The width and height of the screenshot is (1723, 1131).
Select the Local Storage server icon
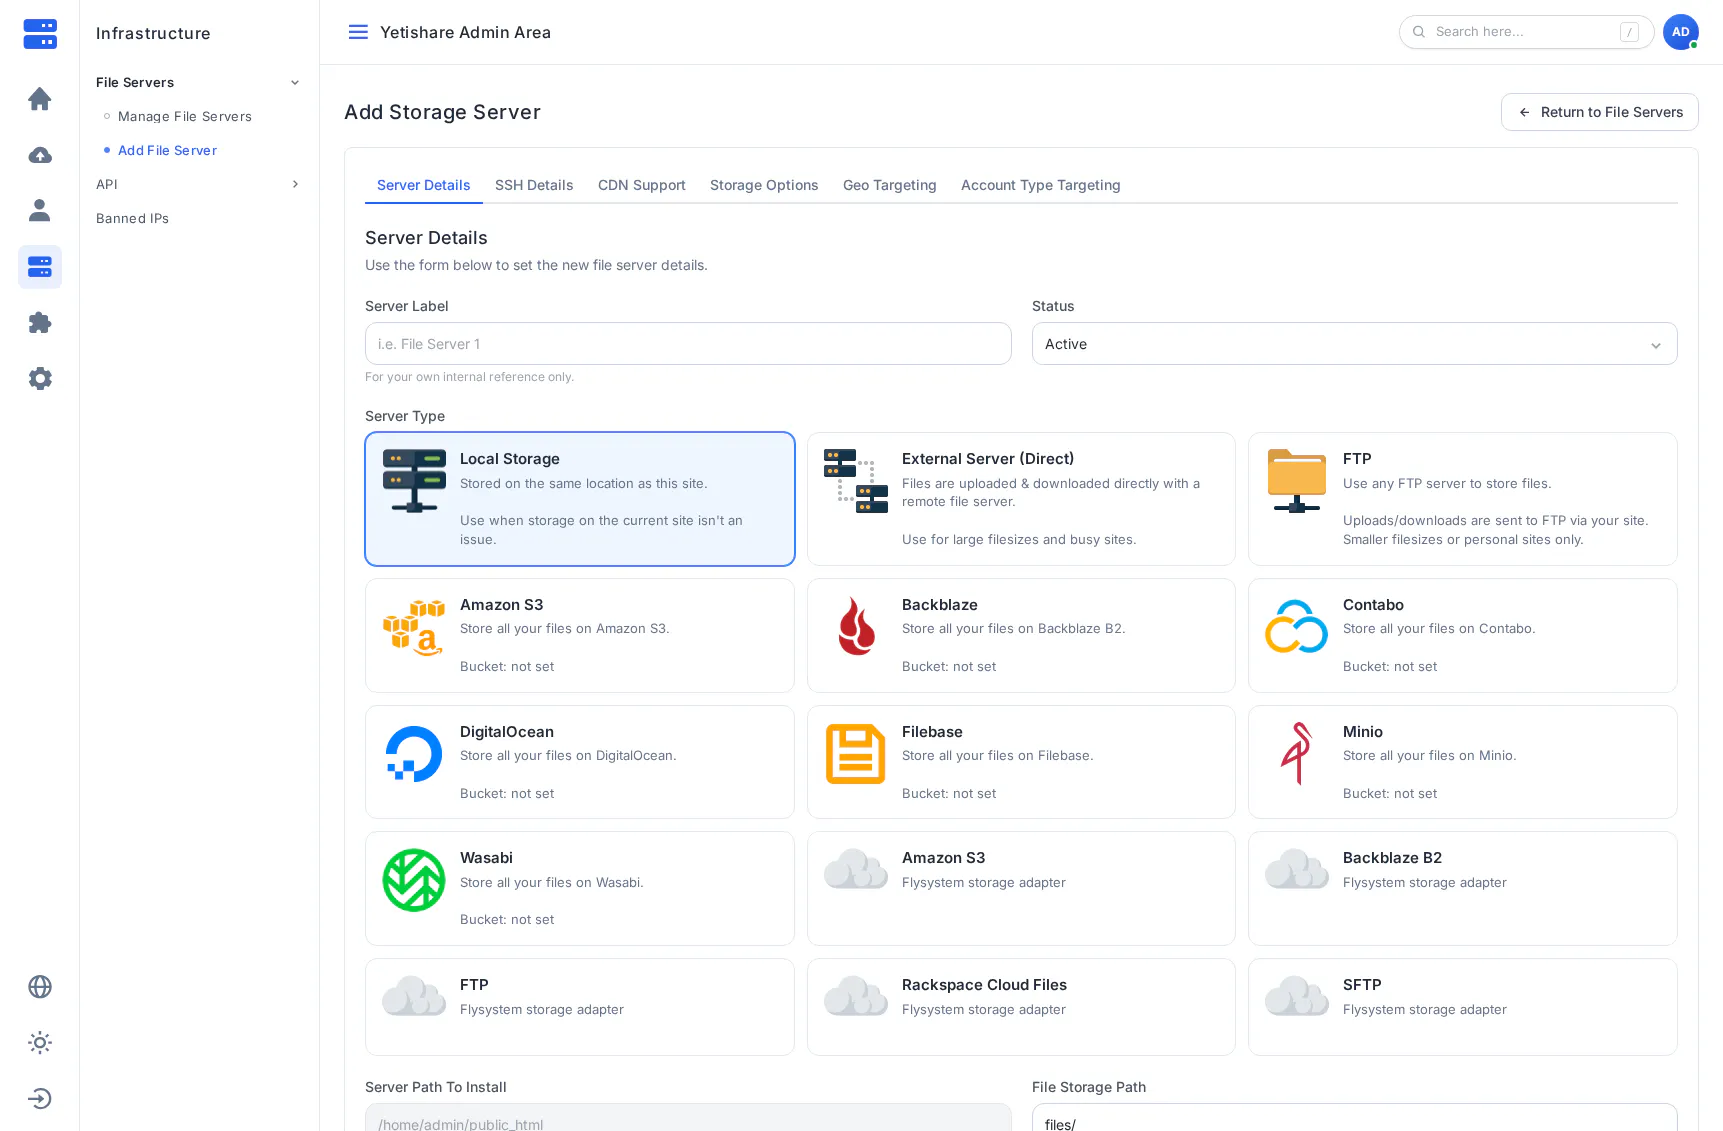pos(414,481)
